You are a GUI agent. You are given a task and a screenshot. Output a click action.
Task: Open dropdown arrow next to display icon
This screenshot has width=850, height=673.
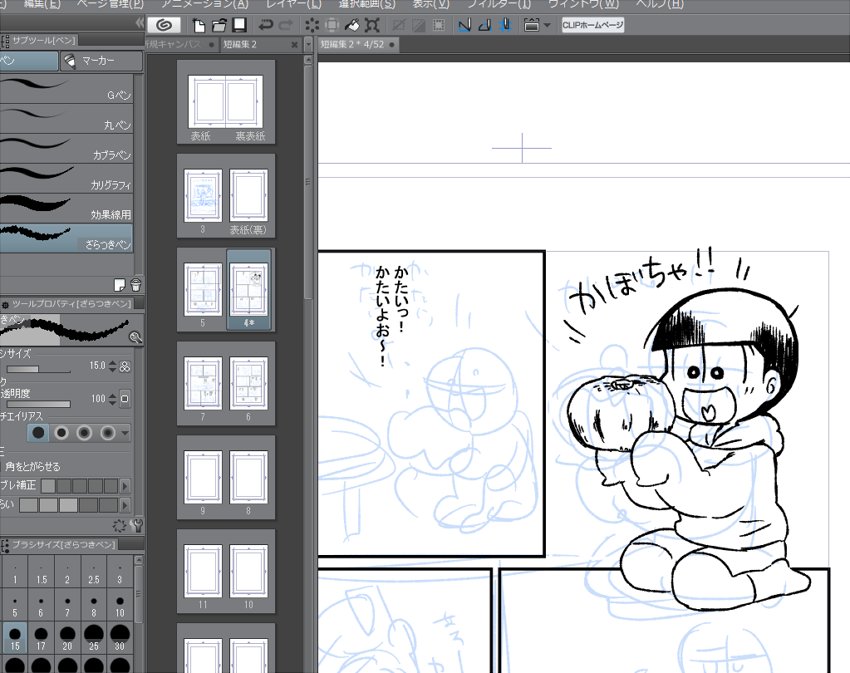pyautogui.click(x=547, y=25)
